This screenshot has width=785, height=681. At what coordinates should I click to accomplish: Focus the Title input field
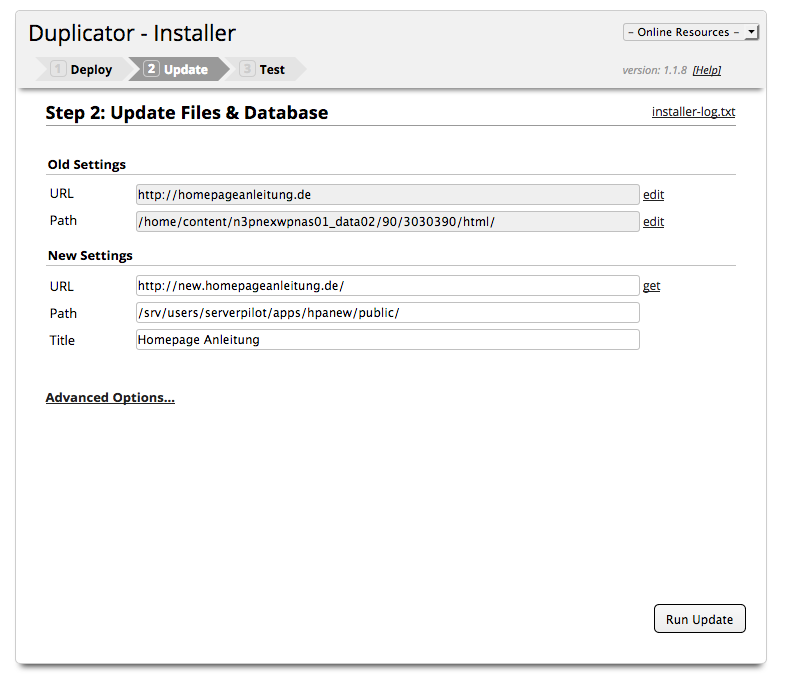[387, 339]
